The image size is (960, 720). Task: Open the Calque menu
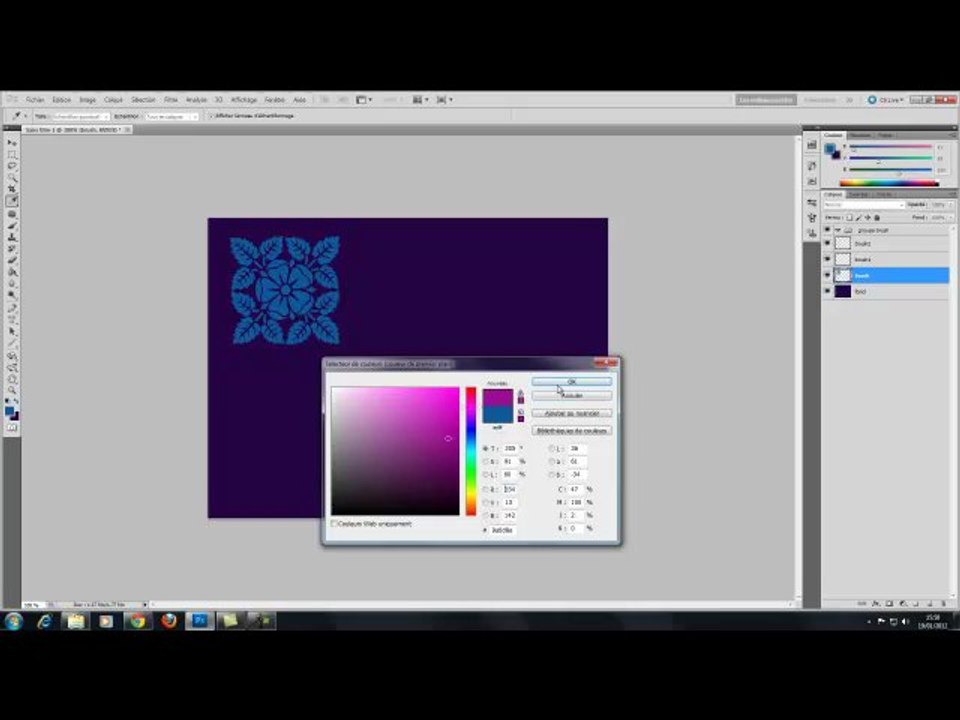pyautogui.click(x=113, y=99)
